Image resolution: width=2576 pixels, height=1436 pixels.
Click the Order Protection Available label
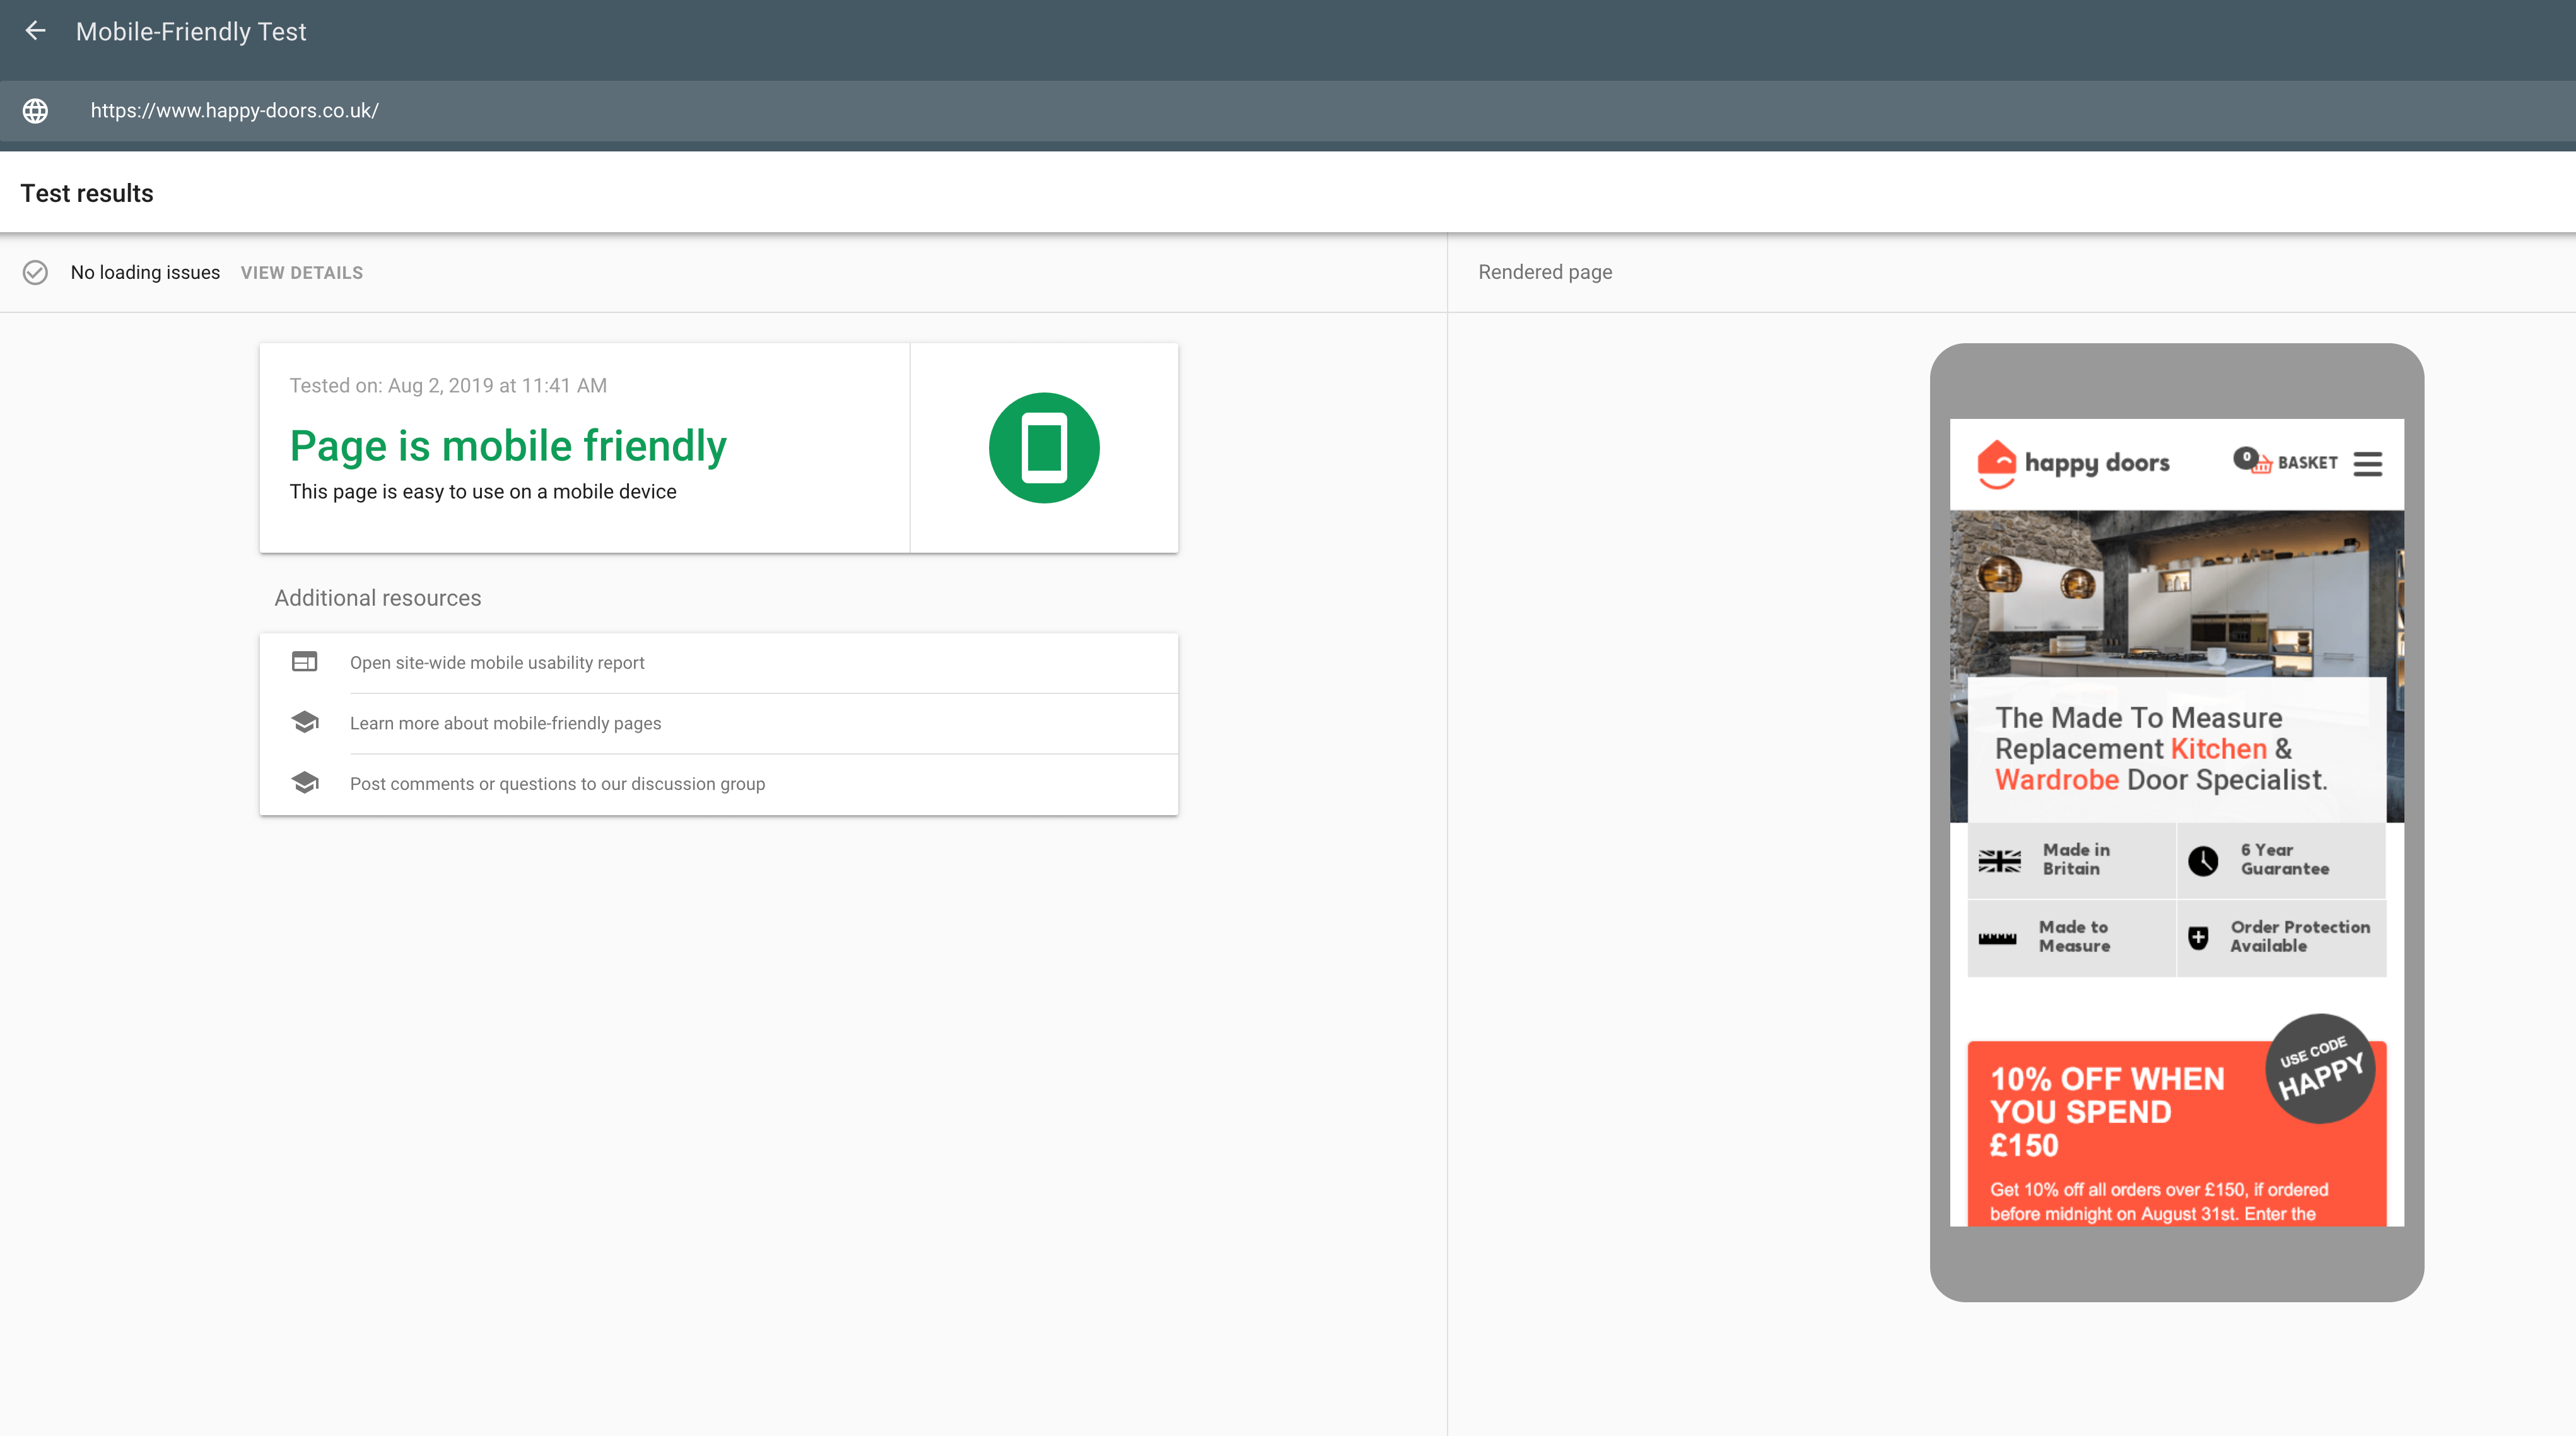pyautogui.click(x=2300, y=936)
